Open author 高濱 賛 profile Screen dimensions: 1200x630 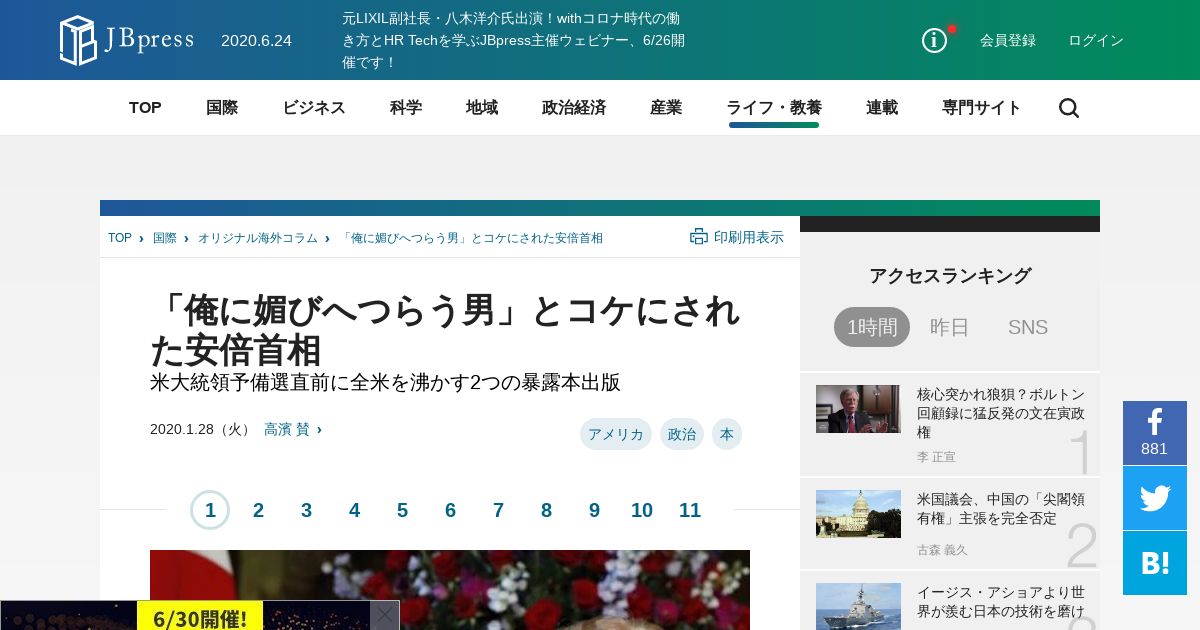point(287,429)
